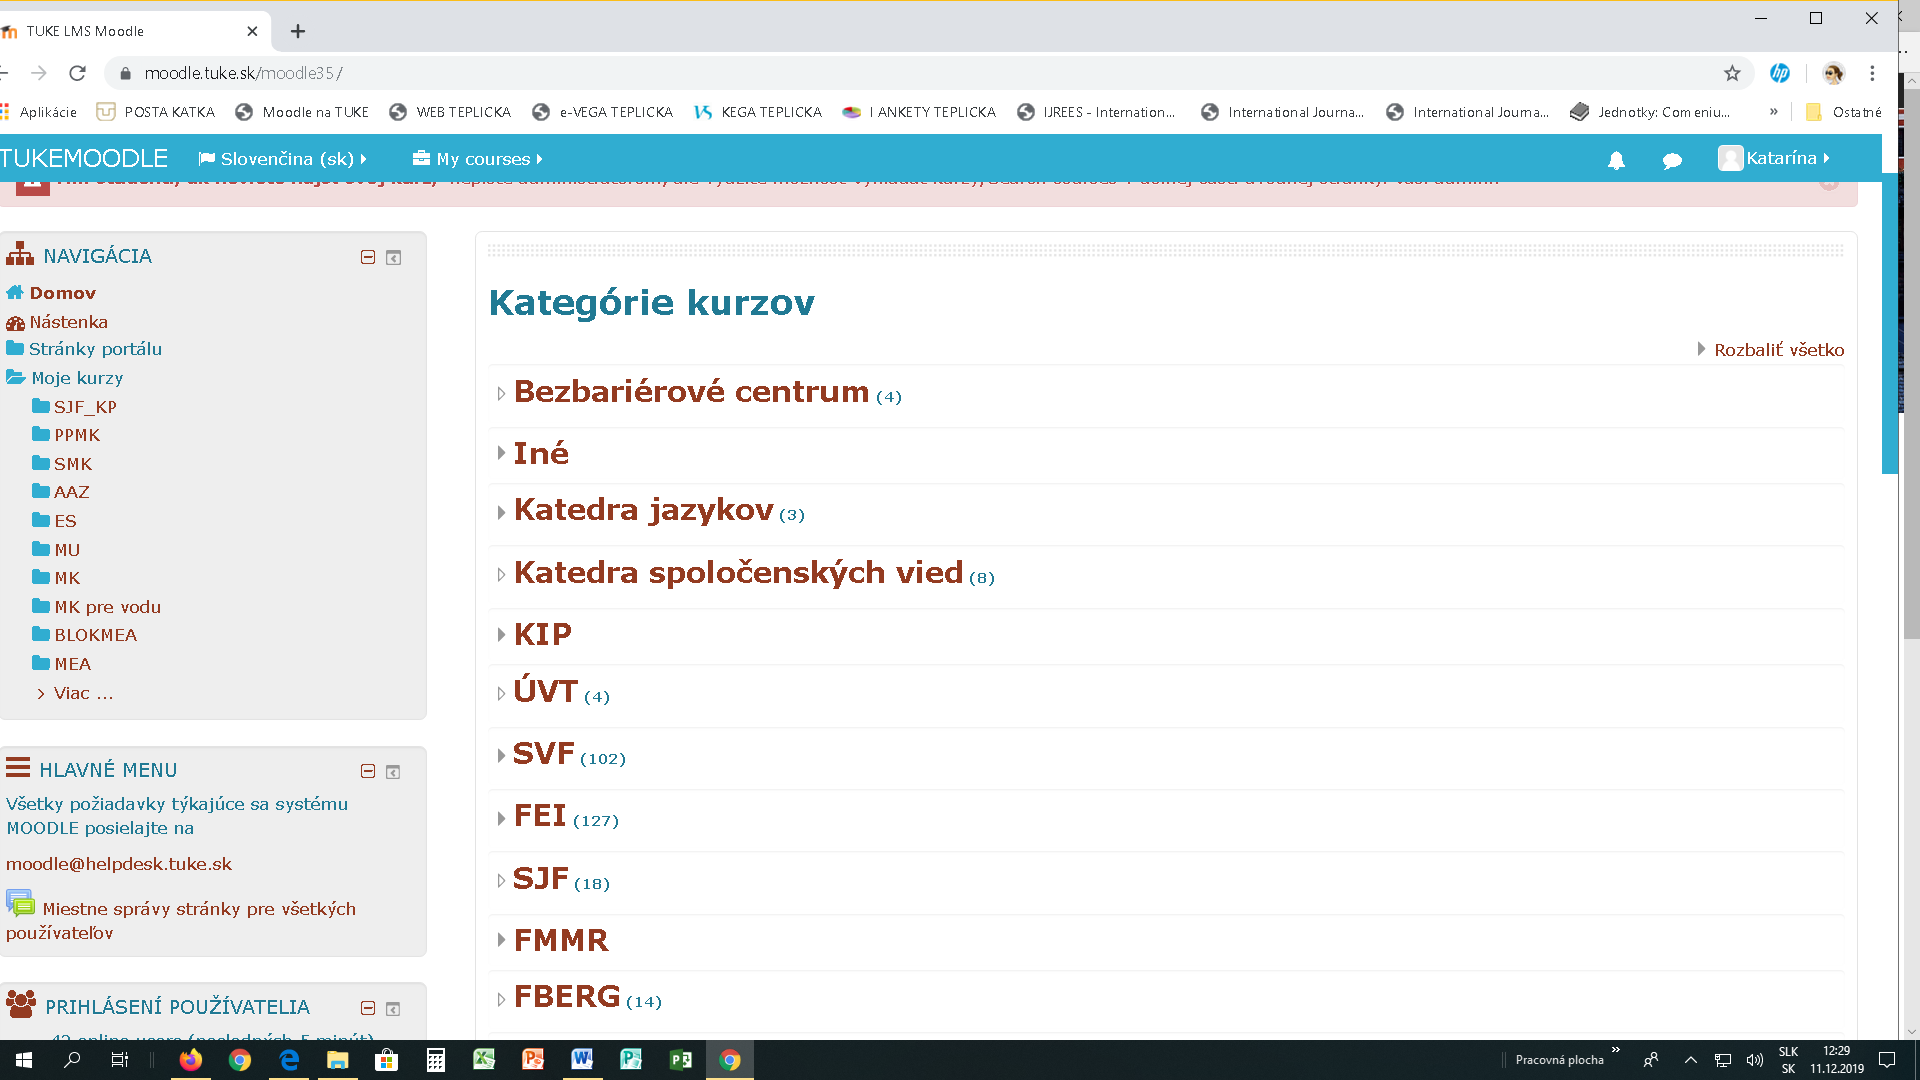Viewport: 1920px width, 1080px height.
Task: Open MK pre vodu course
Action: pos(107,607)
